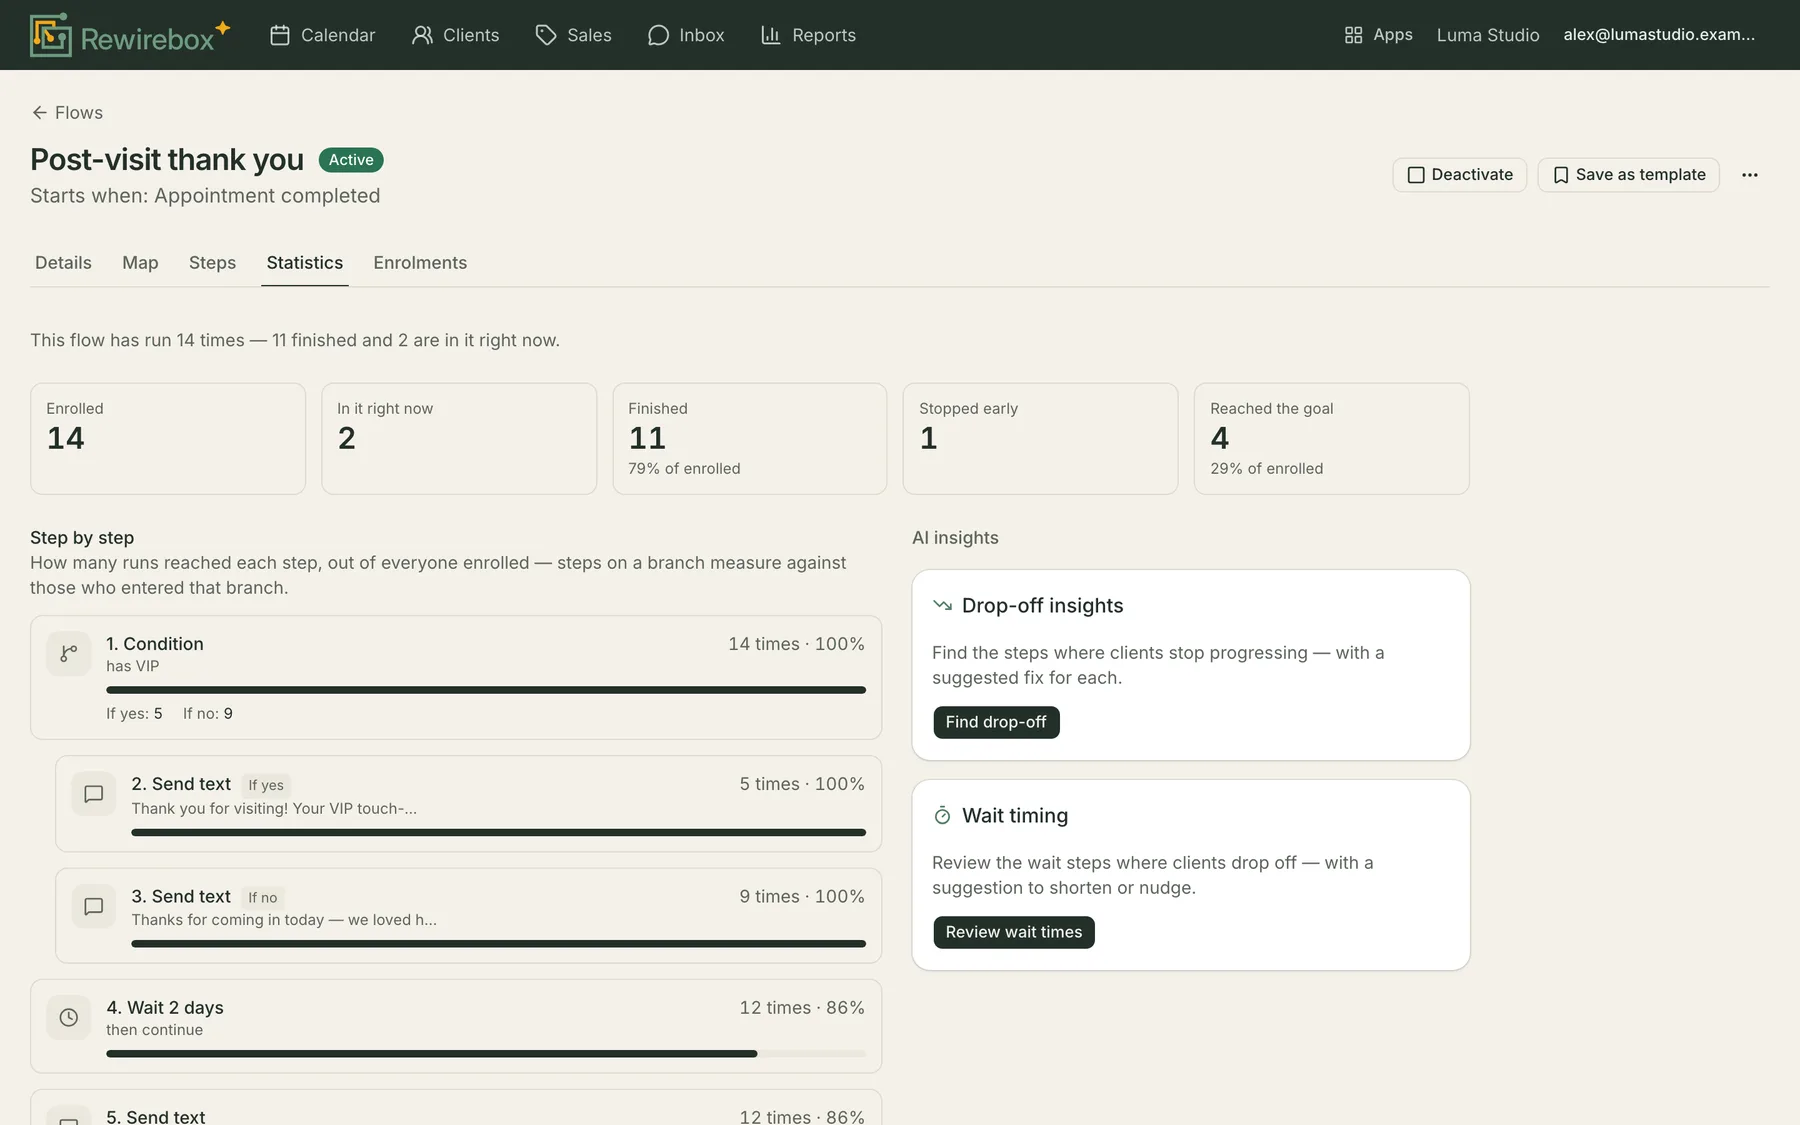The image size is (1800, 1125).
Task: Open the Calendar menu
Action: [323, 35]
